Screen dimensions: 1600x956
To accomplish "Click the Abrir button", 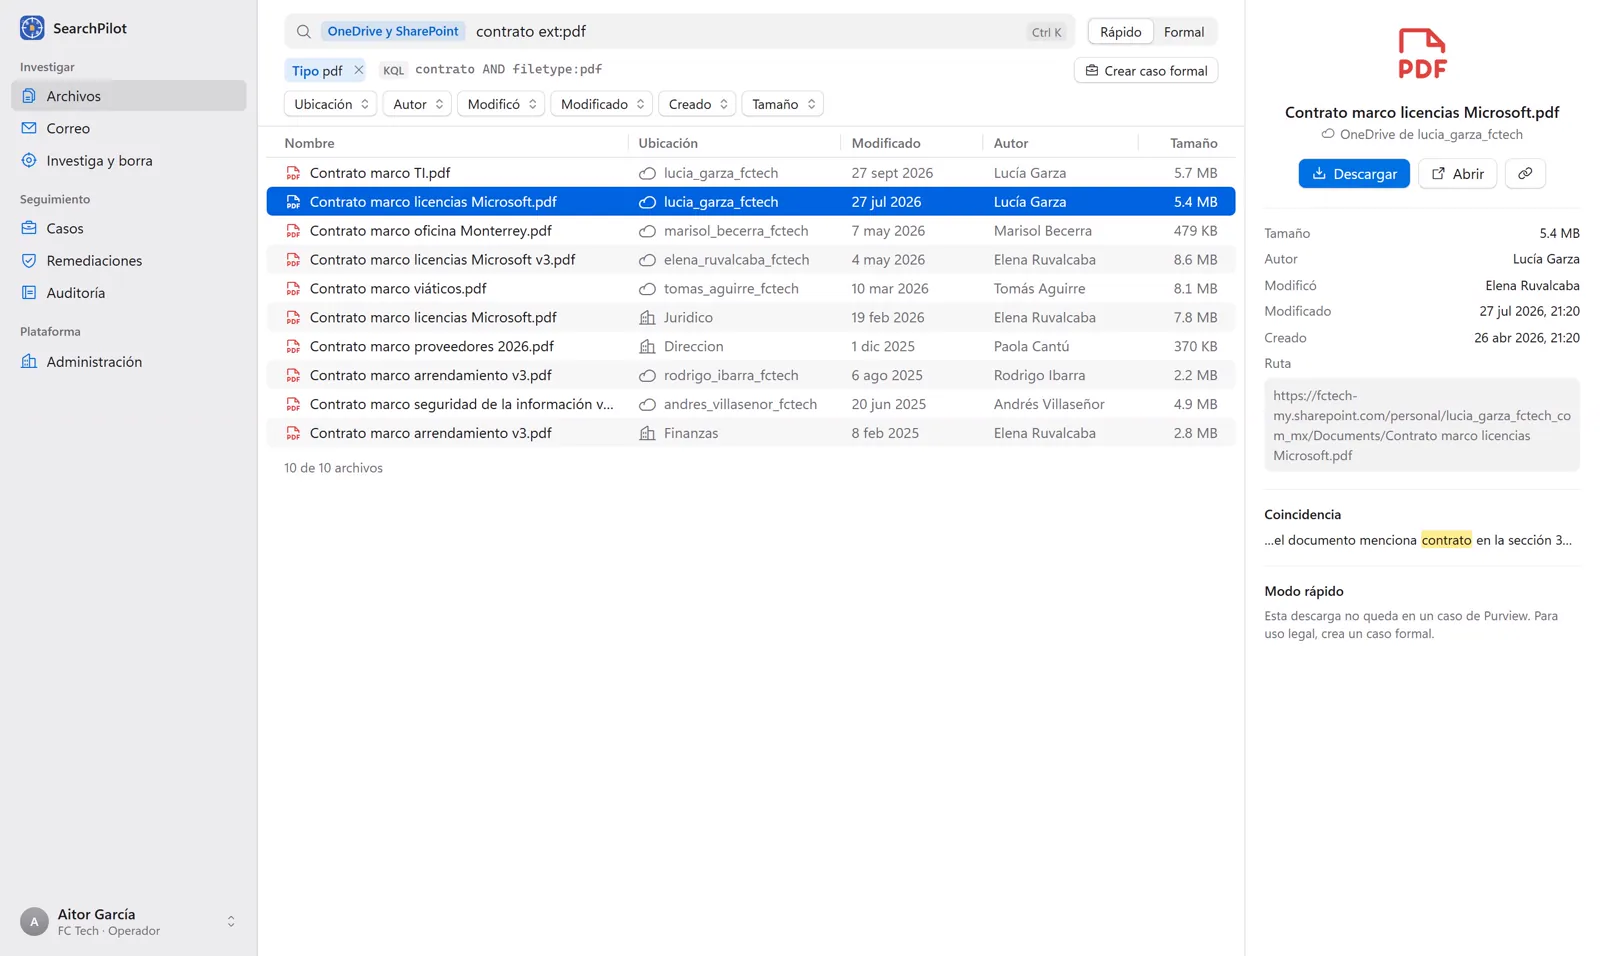I will pyautogui.click(x=1457, y=174).
